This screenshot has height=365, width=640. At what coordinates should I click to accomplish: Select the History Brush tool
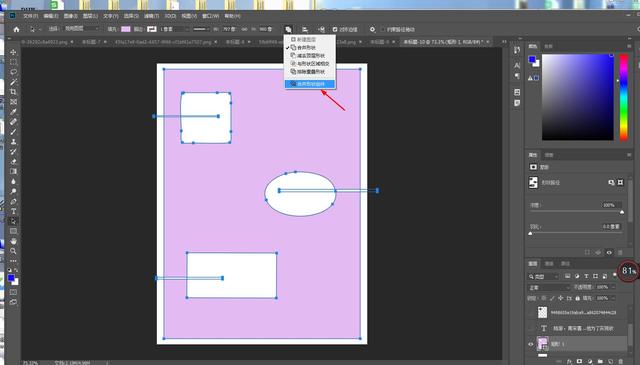pos(13,151)
